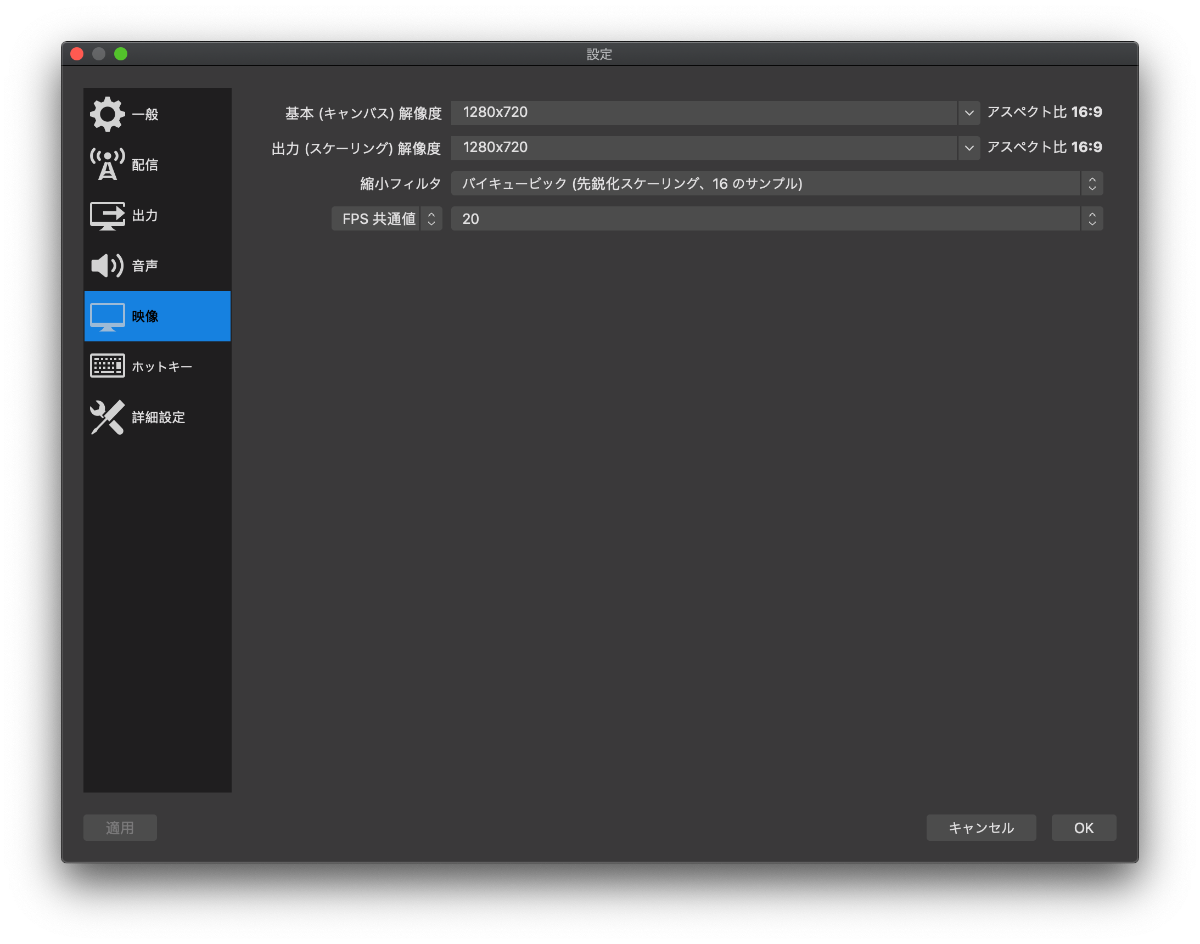Click the blue monitor icon for 映像
The image size is (1200, 944).
pyautogui.click(x=107, y=317)
